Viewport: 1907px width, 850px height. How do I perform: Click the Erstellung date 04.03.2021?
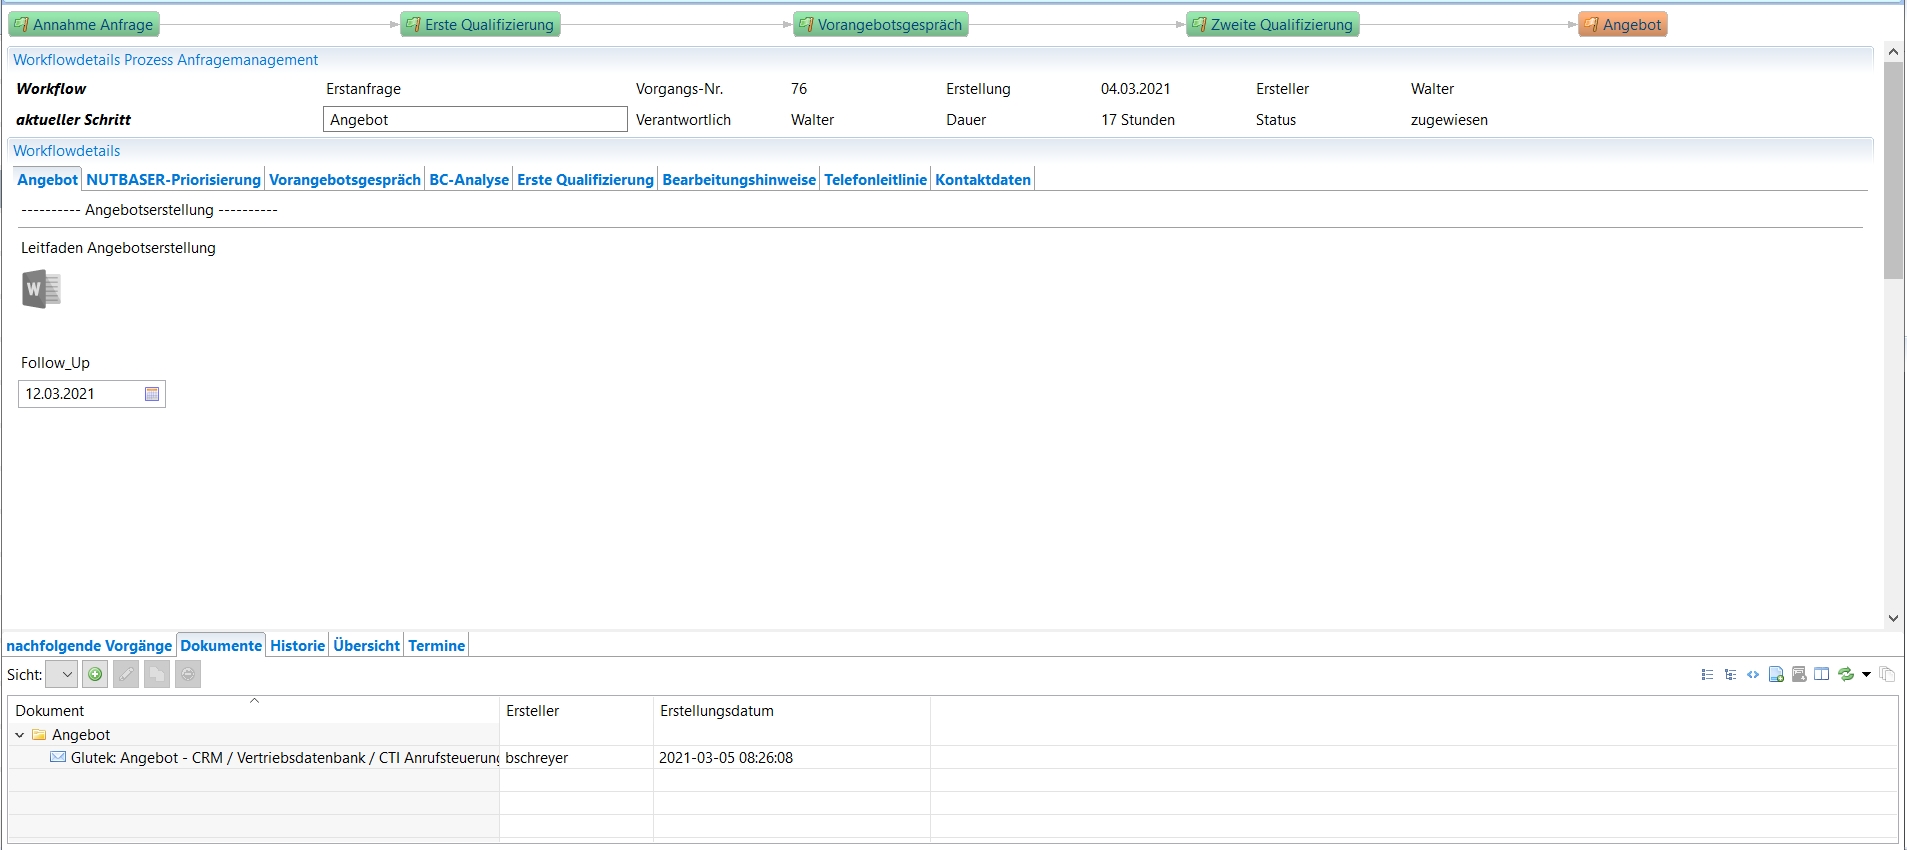click(1136, 89)
